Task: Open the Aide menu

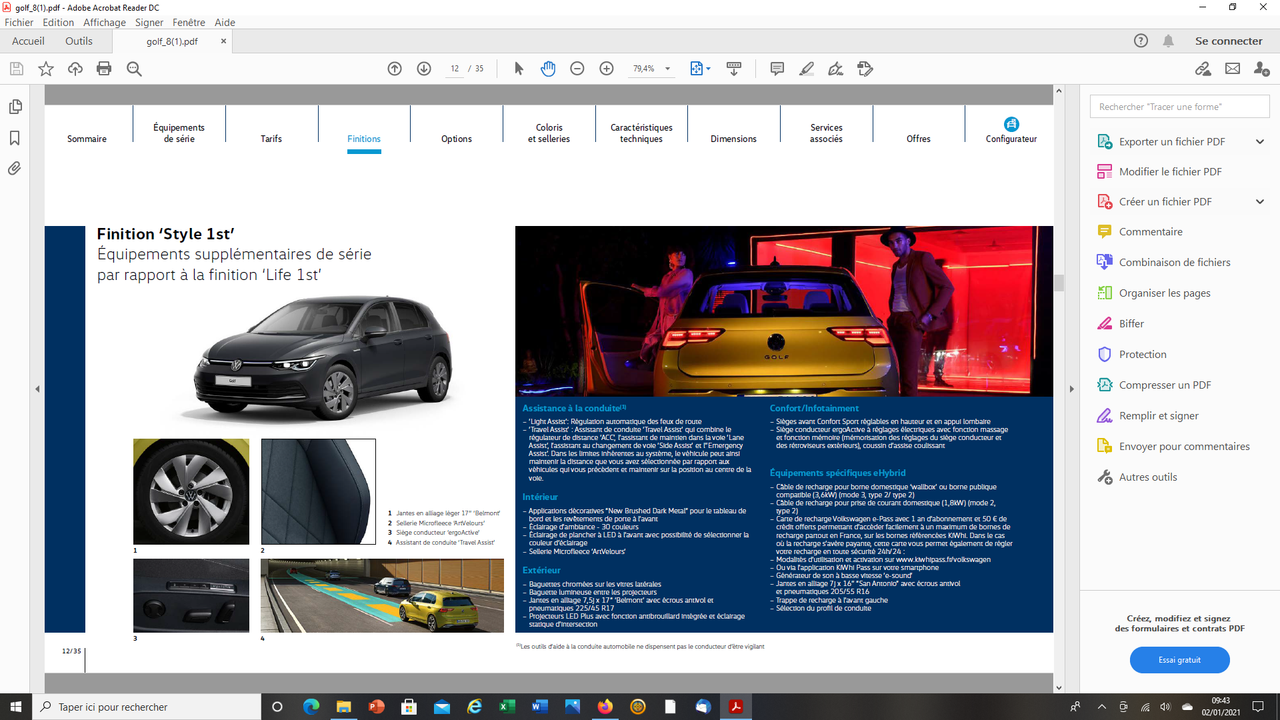Action: tap(225, 22)
